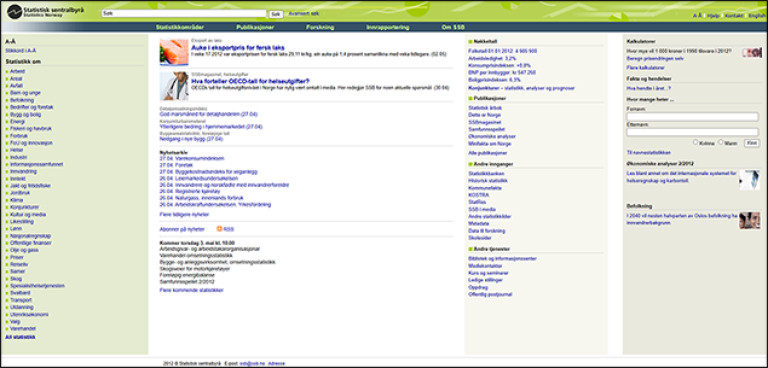This screenshot has height=368, width=768.
Task: Select the Kvinne radio button
Action: pyautogui.click(x=696, y=142)
